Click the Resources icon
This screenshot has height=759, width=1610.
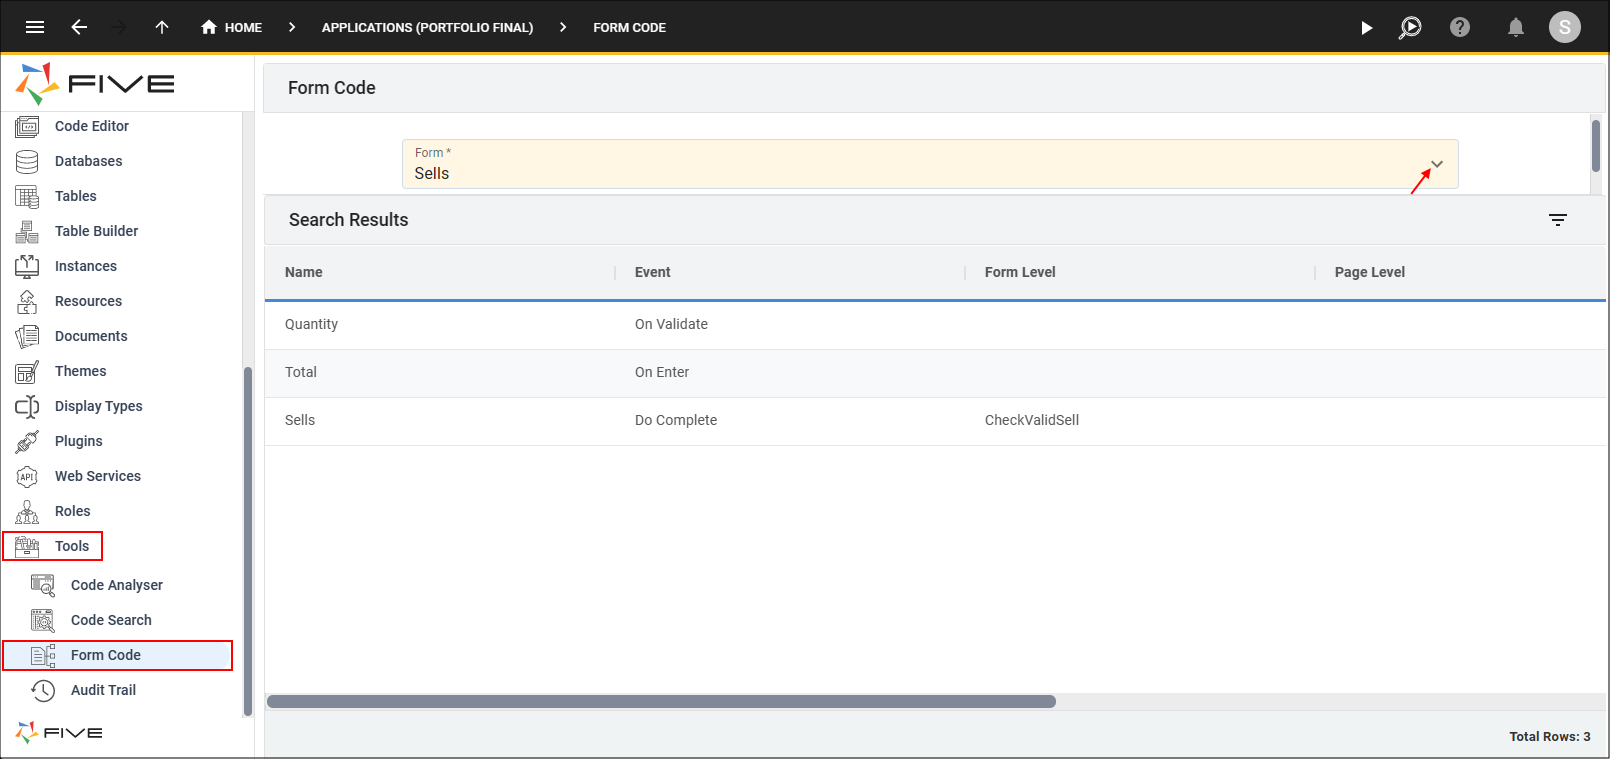coord(27,301)
